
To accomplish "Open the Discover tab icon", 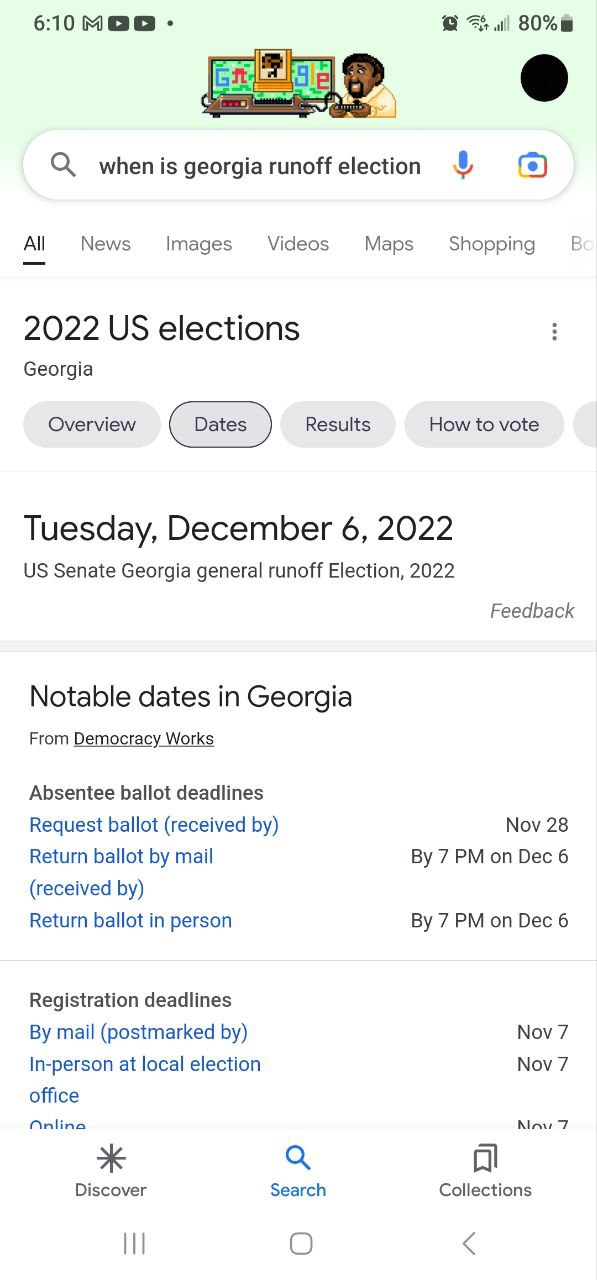I will (x=111, y=1158).
